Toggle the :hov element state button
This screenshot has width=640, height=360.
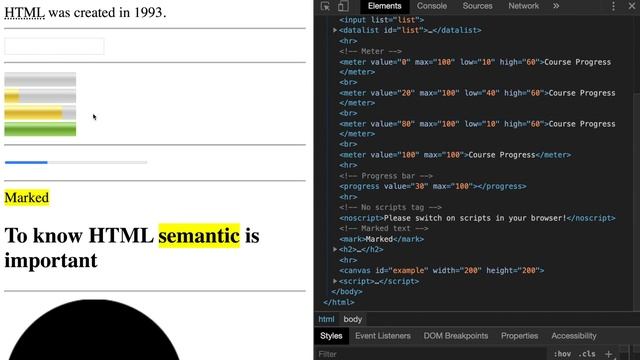pyautogui.click(x=562, y=354)
